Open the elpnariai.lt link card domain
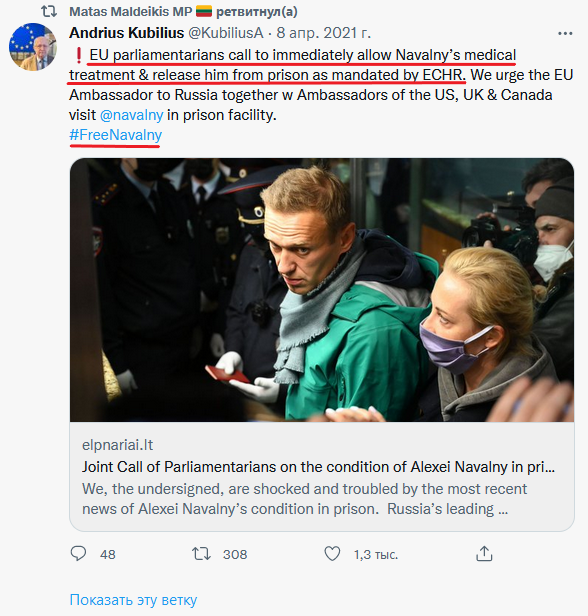Image resolution: width=588 pixels, height=616 pixels. pos(117,445)
